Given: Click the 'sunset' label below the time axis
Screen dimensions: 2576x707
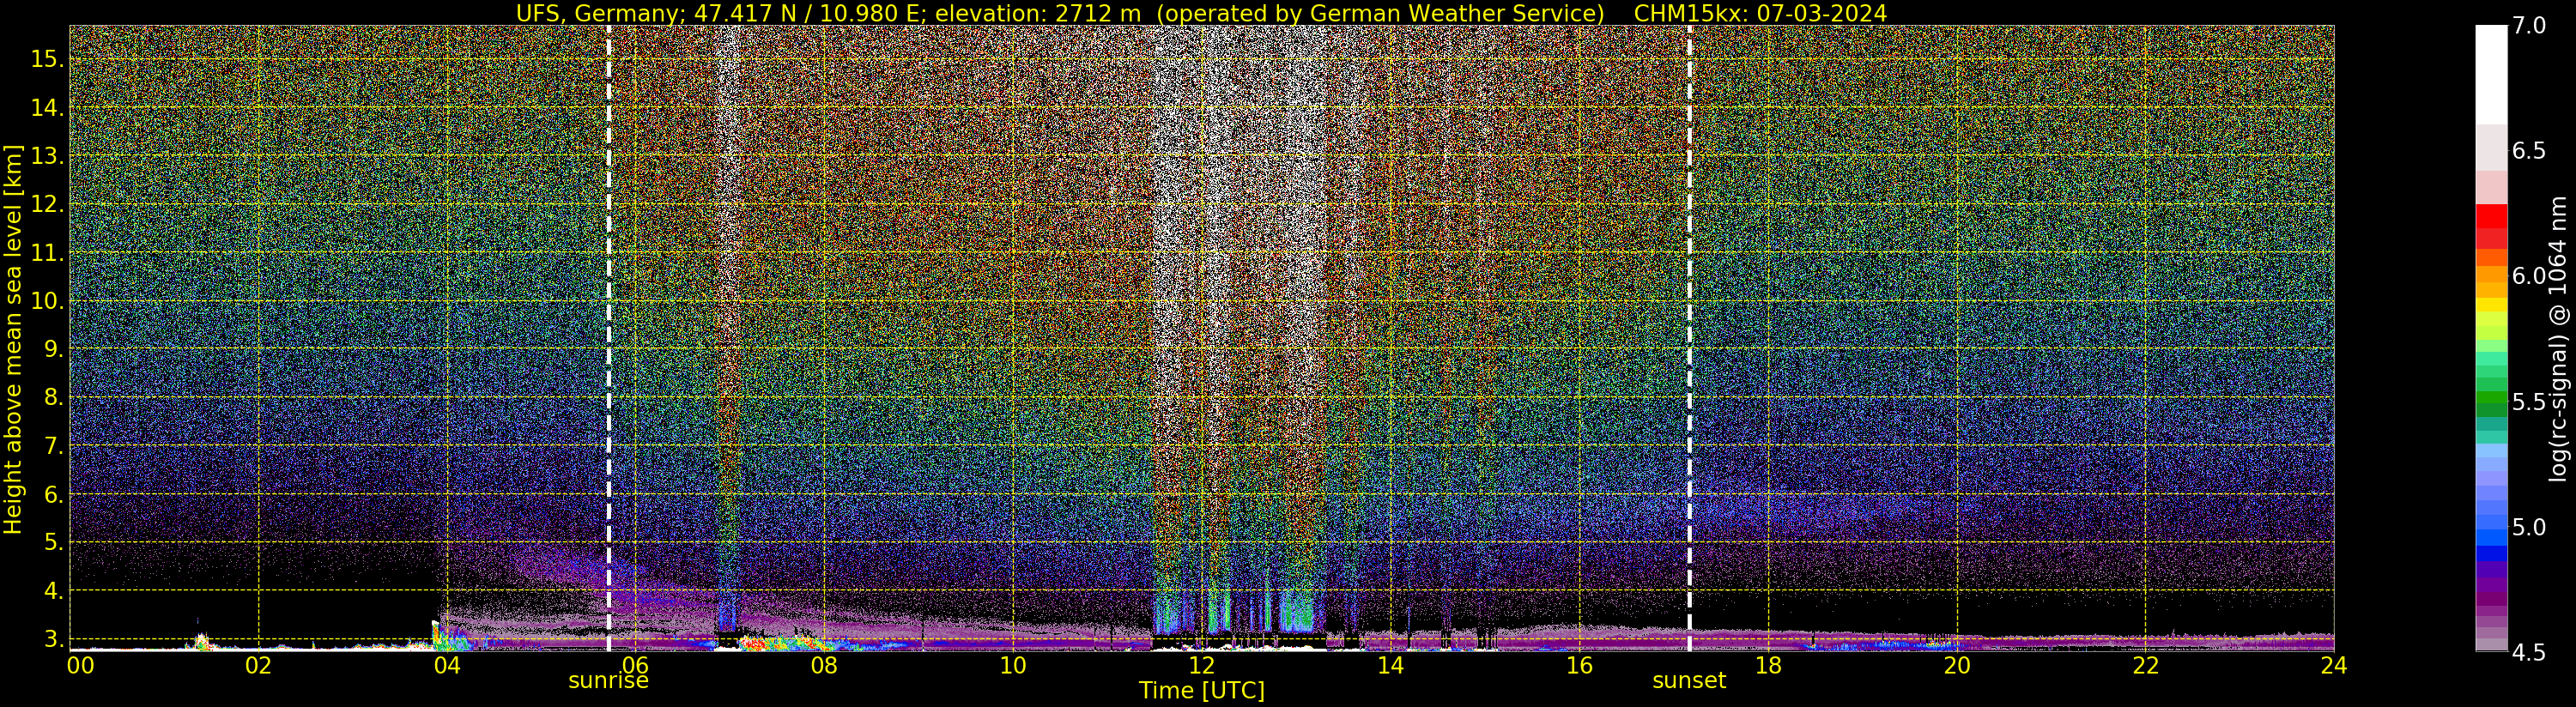Looking at the screenshot, I should click(x=1689, y=681).
